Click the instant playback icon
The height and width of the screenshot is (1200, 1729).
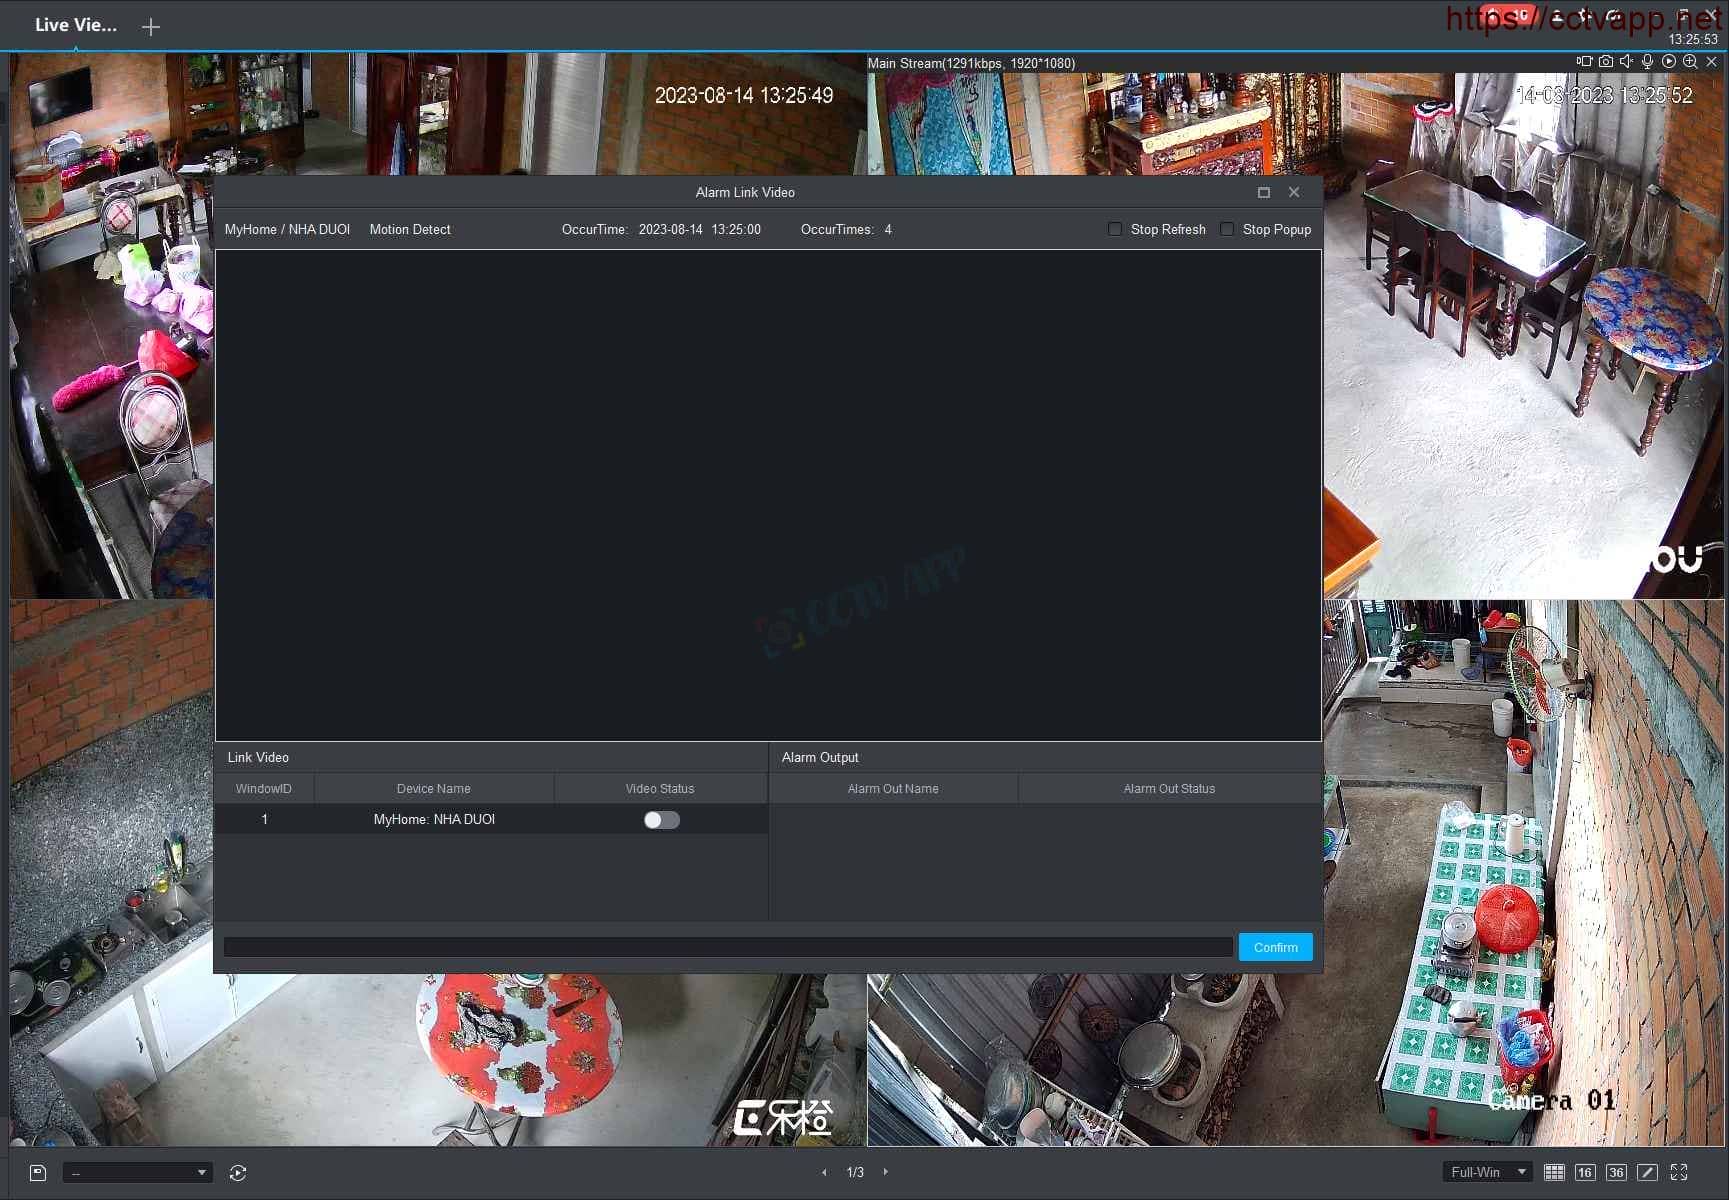click(x=1668, y=62)
